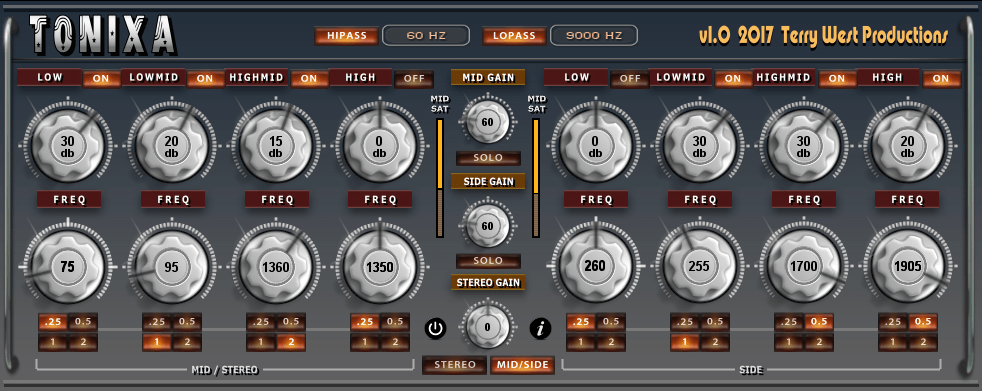This screenshot has height=391, width=982.
Task: Click the Mid HIGHMID 15 db gain knob
Action: [x=276, y=145]
